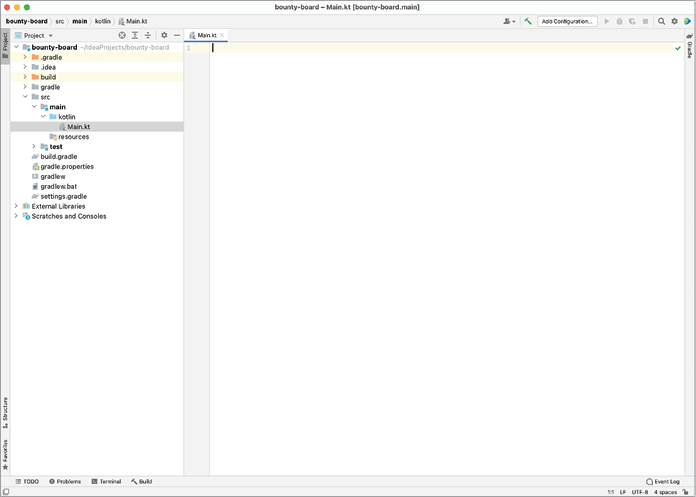Click Select Opened File target icon
Screen dimensions: 696x497
pos(123,35)
